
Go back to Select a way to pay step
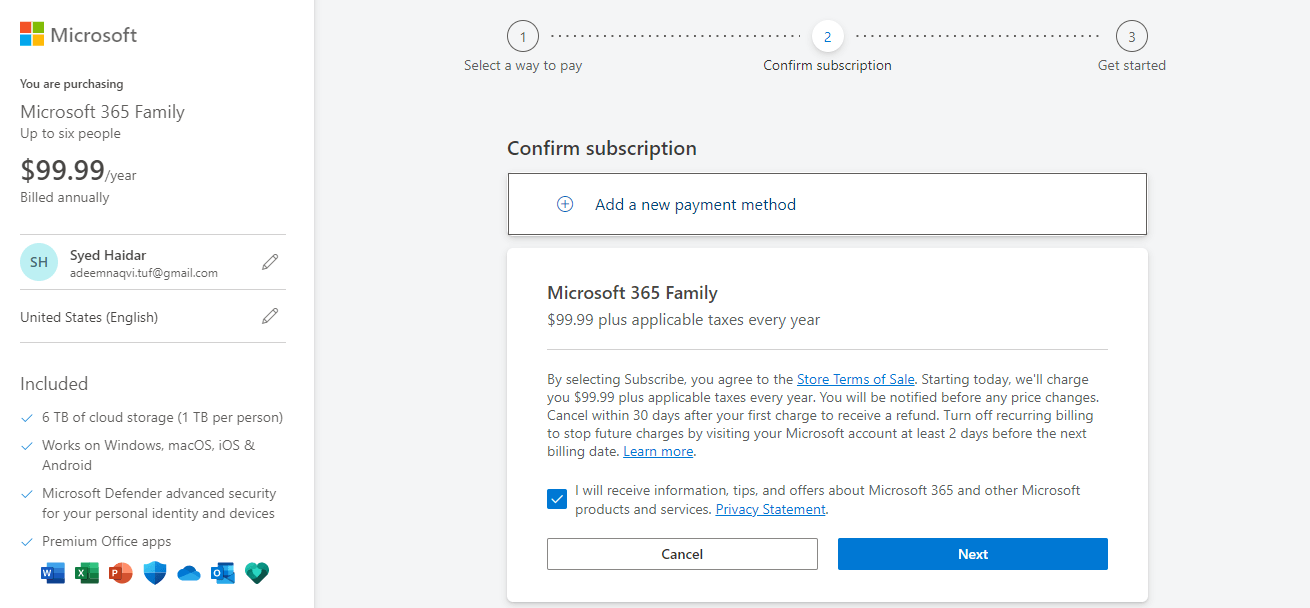point(523,35)
